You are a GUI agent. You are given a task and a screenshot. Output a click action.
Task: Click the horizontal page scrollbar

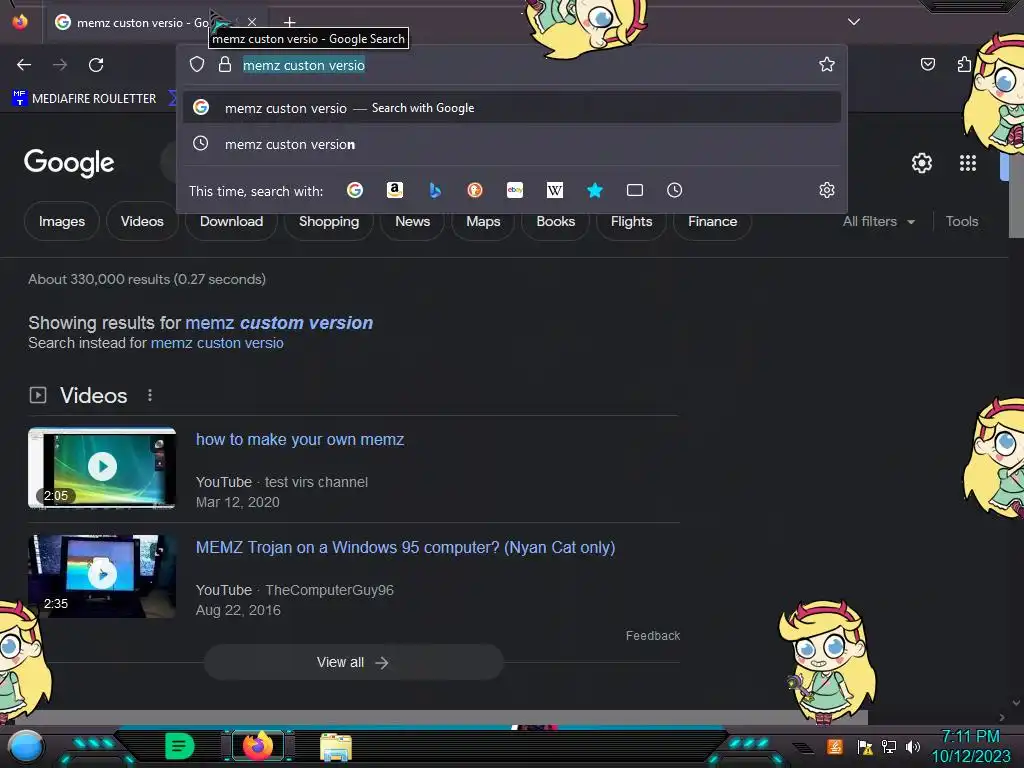434,717
